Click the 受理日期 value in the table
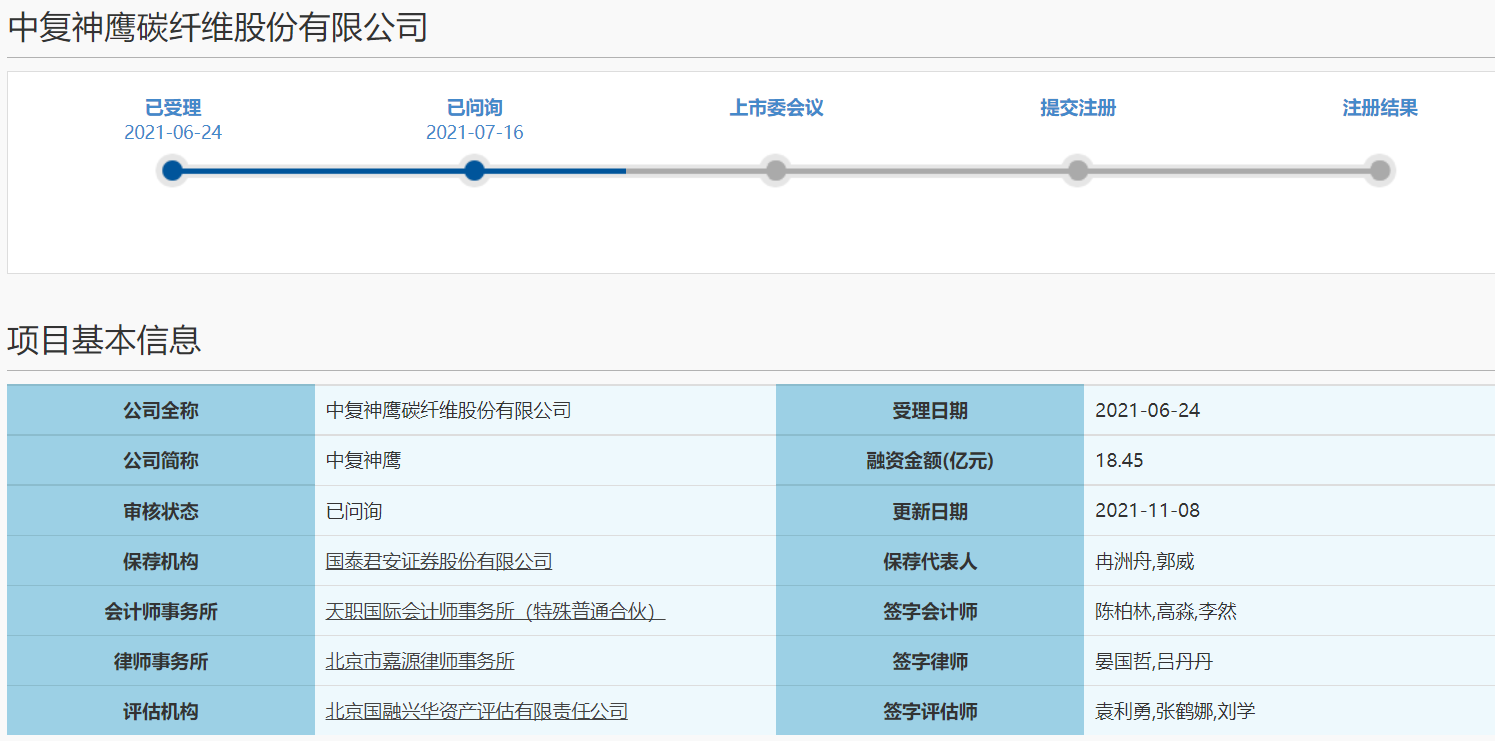Screen dimensions: 1495x741 [1147, 411]
